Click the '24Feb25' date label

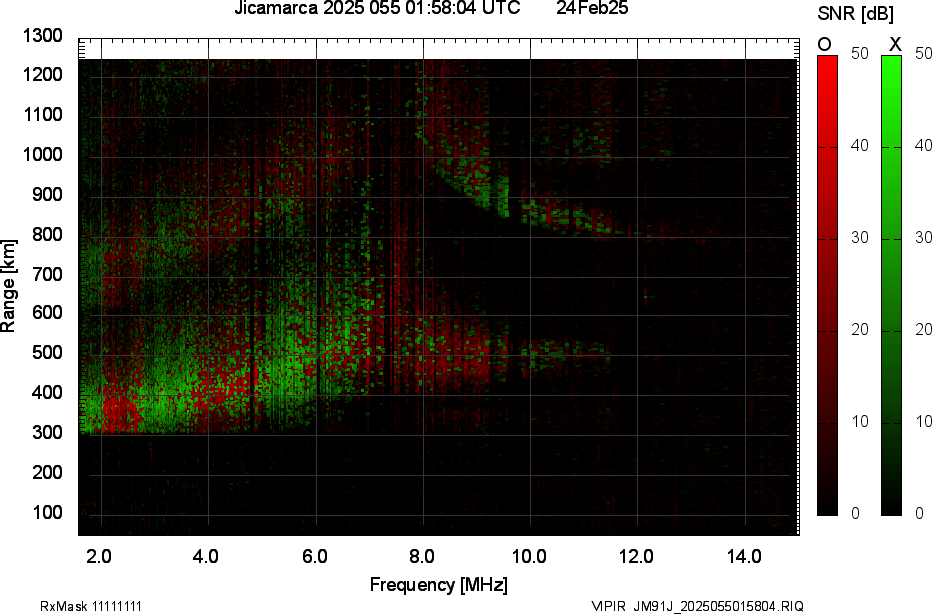(x=592, y=8)
